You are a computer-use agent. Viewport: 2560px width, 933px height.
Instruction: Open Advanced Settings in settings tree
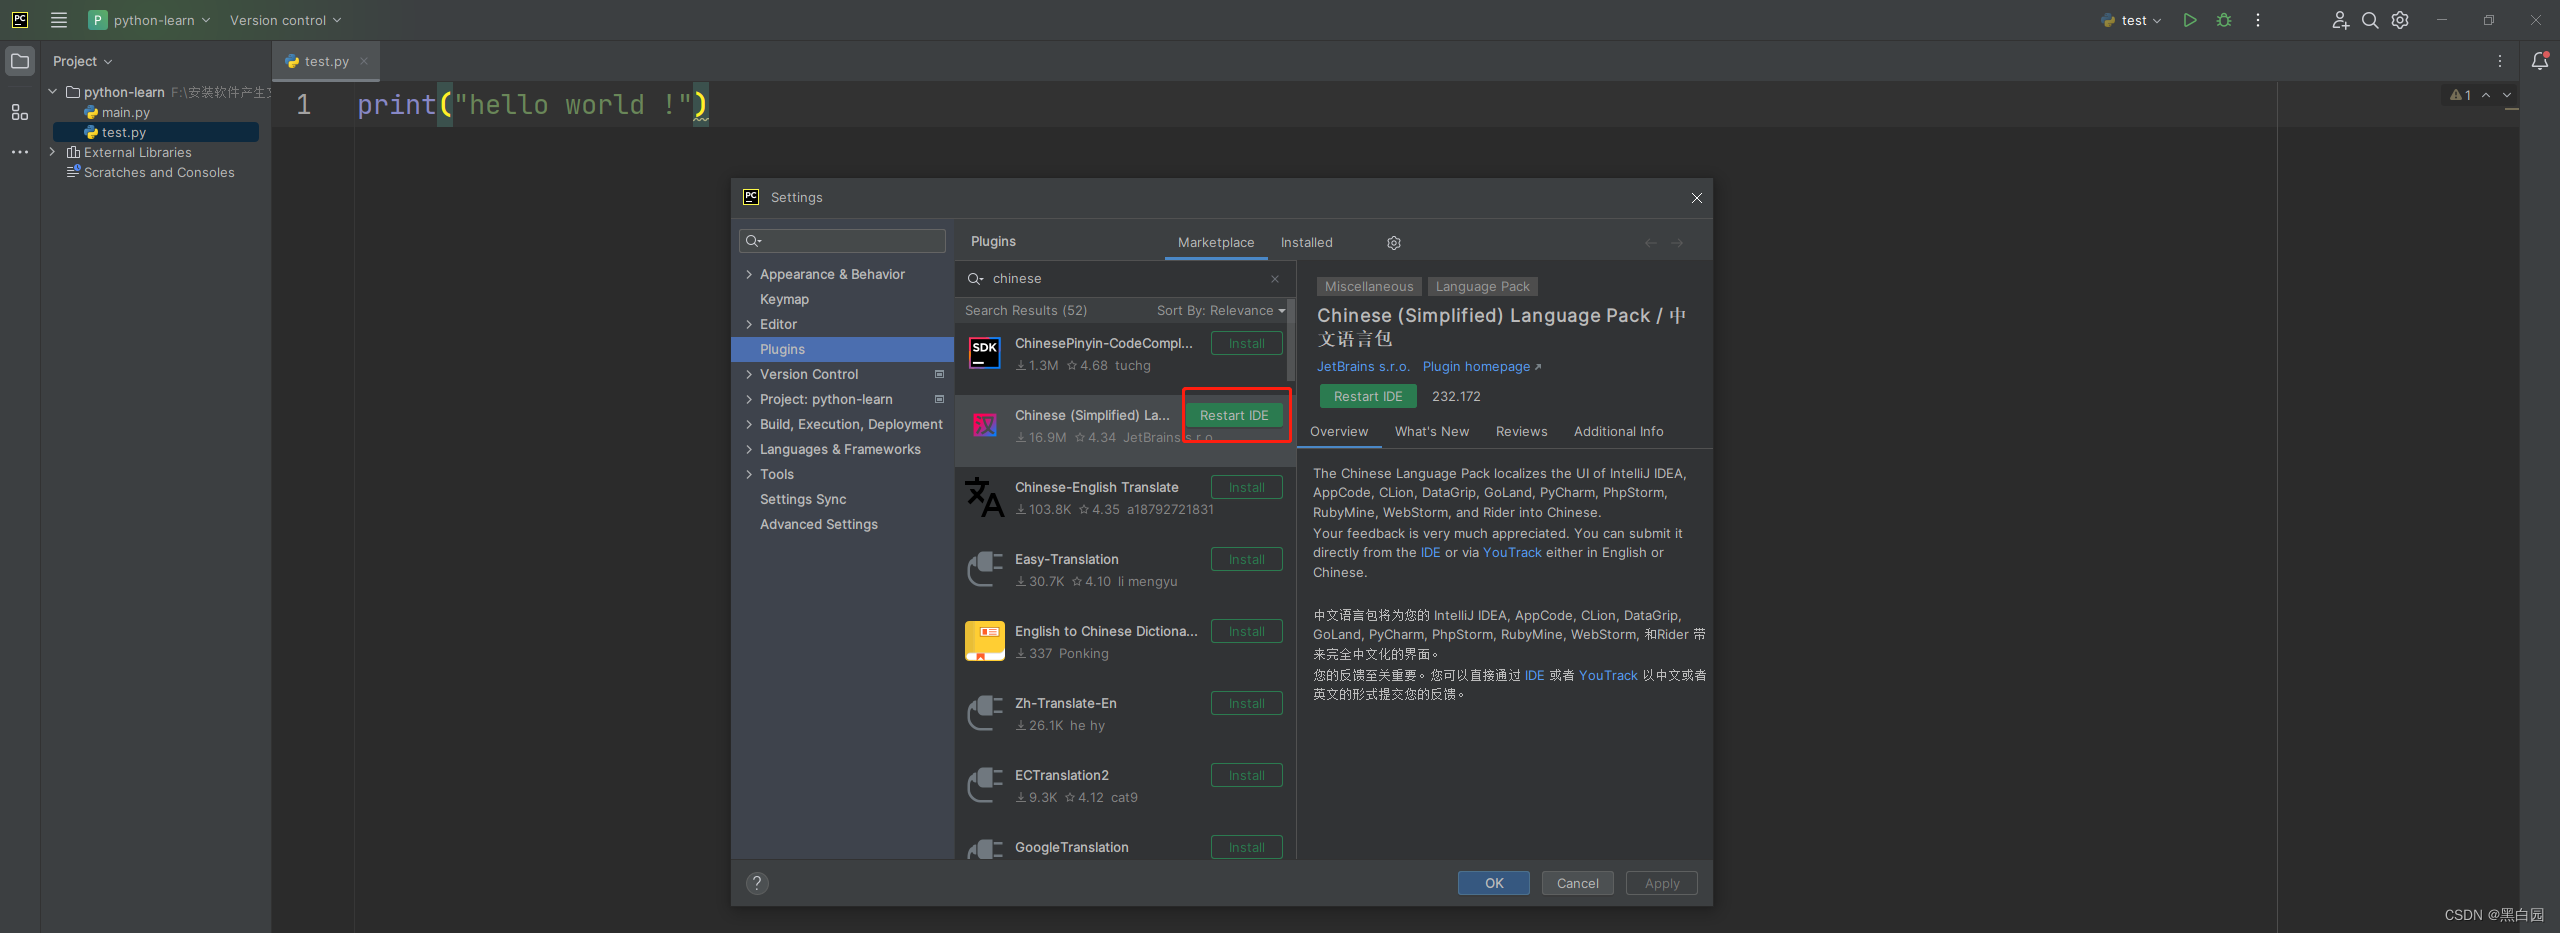coord(818,524)
